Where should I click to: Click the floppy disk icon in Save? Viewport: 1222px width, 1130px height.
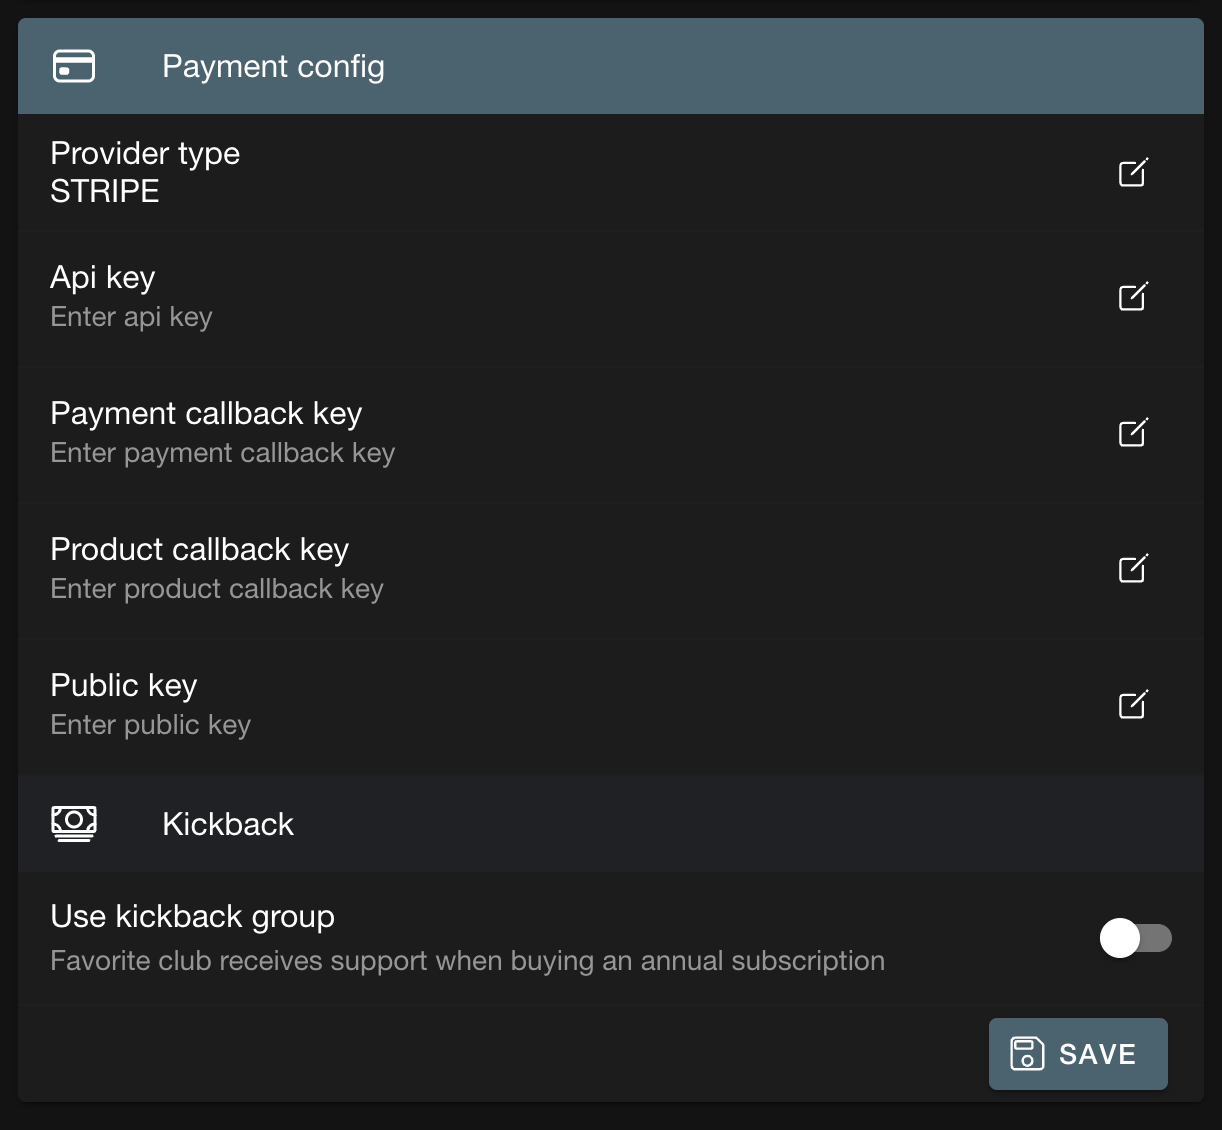[1027, 1054]
